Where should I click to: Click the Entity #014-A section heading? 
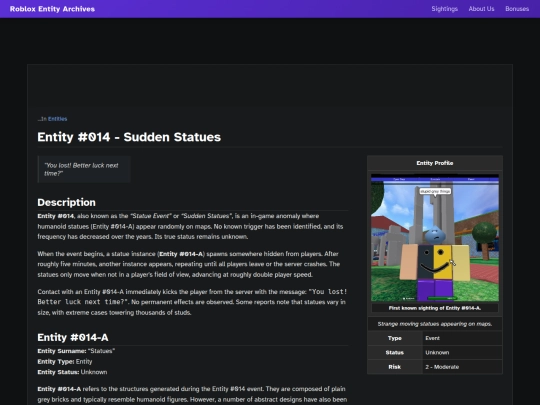click(x=73, y=337)
